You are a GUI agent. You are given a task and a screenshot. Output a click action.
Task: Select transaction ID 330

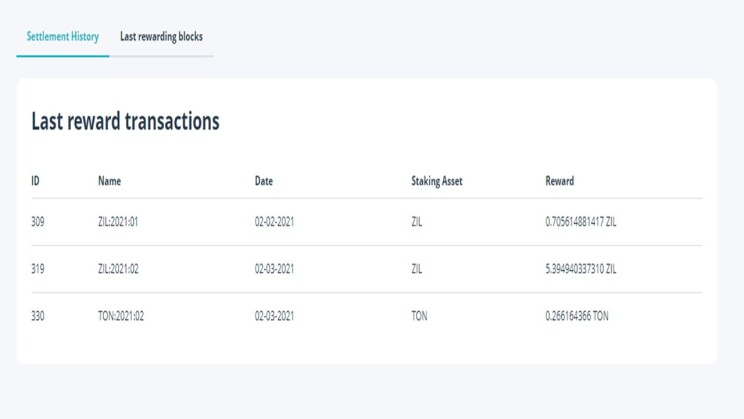pos(38,316)
